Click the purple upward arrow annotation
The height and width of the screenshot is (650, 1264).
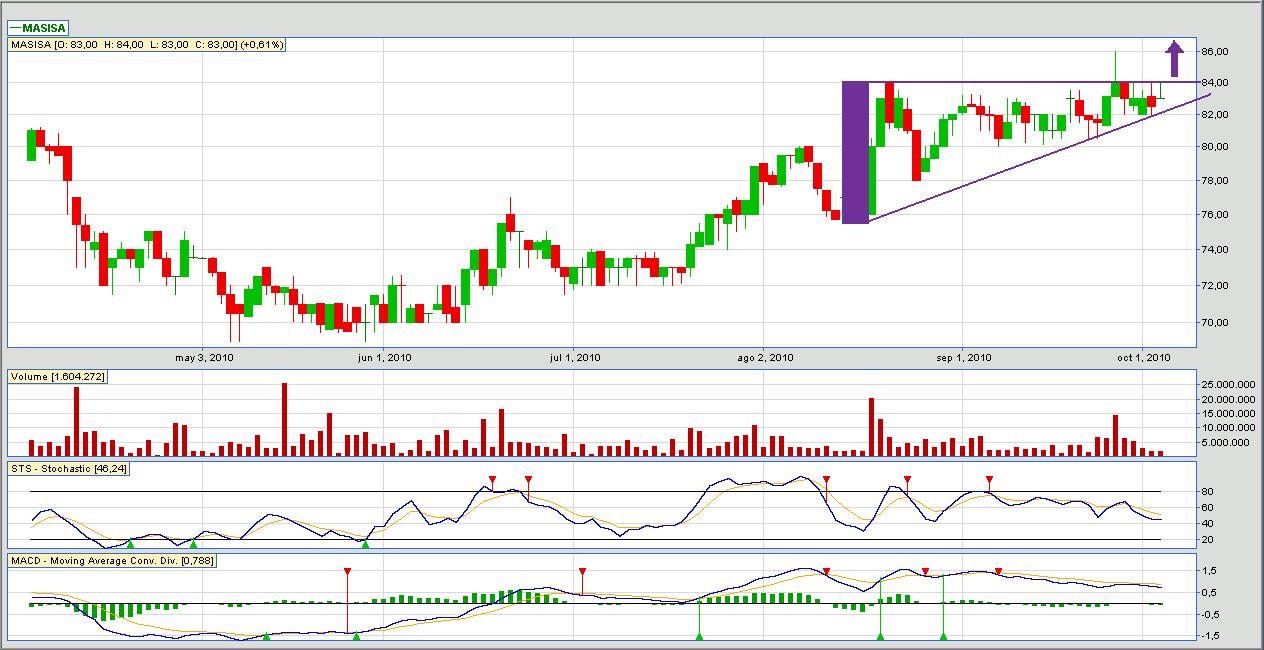pyautogui.click(x=1176, y=58)
